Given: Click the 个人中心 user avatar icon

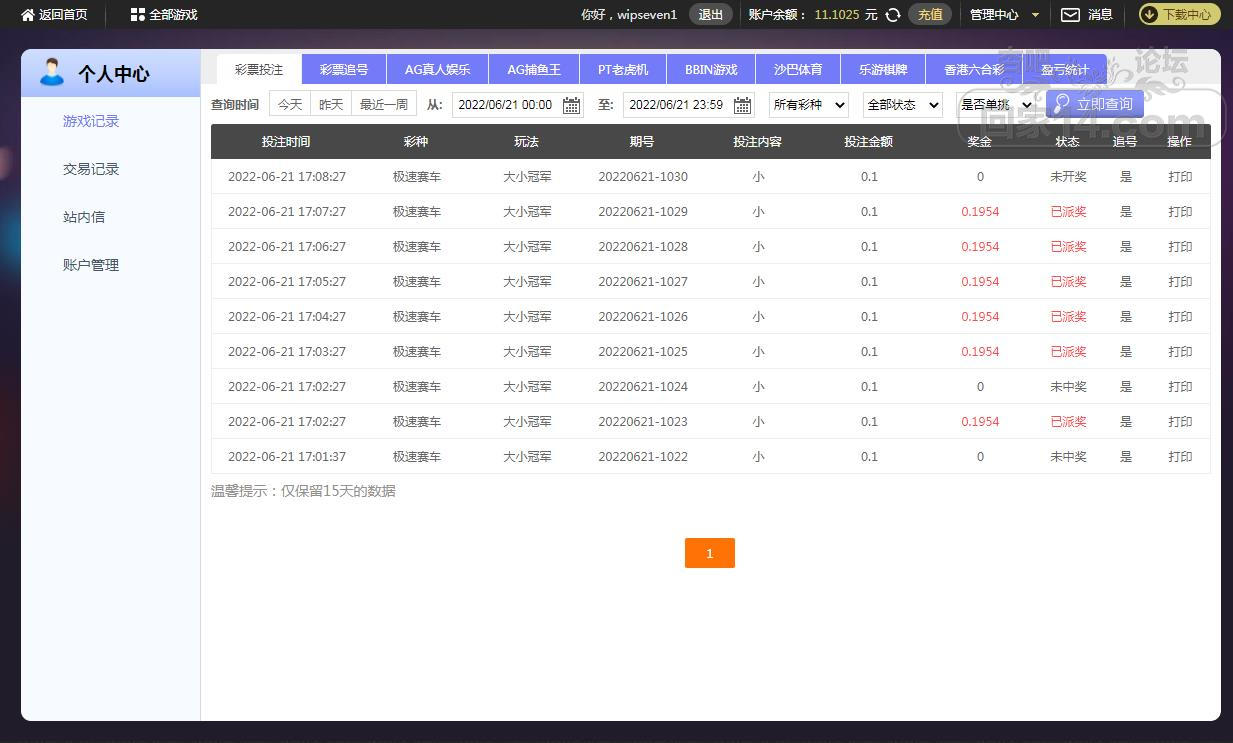Looking at the screenshot, I should point(51,73).
